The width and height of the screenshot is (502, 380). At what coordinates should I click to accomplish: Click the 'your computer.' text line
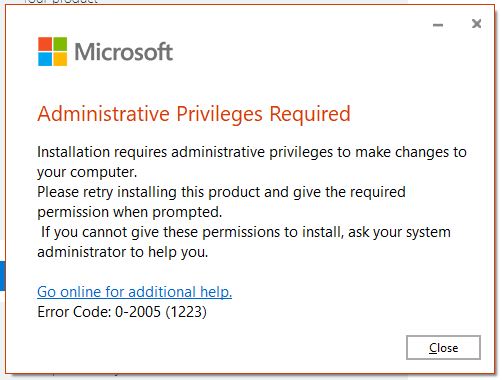point(87,172)
